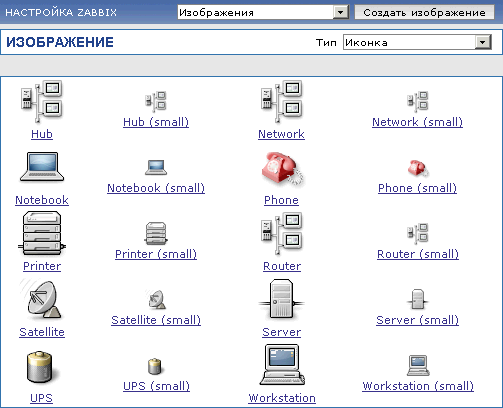Image resolution: width=503 pixels, height=408 pixels.
Task: Click the small Hub icon image
Action: (156, 101)
